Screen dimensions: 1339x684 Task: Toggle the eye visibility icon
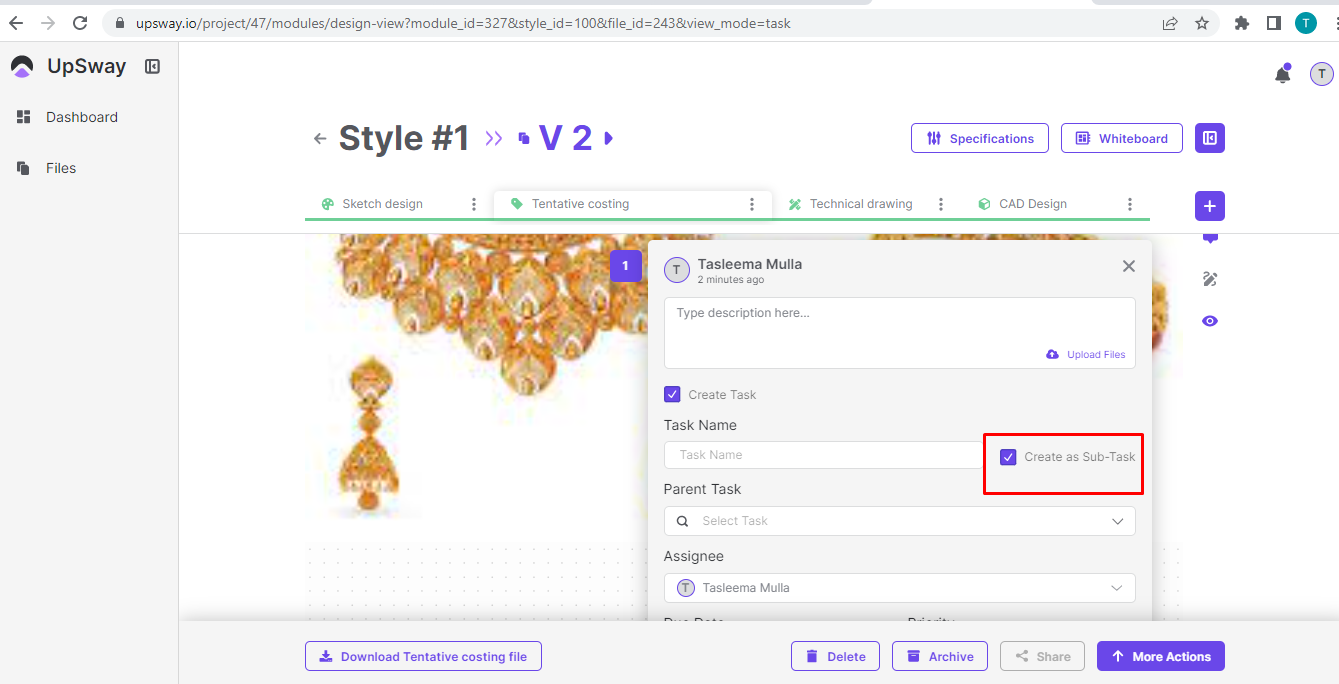(x=1210, y=321)
